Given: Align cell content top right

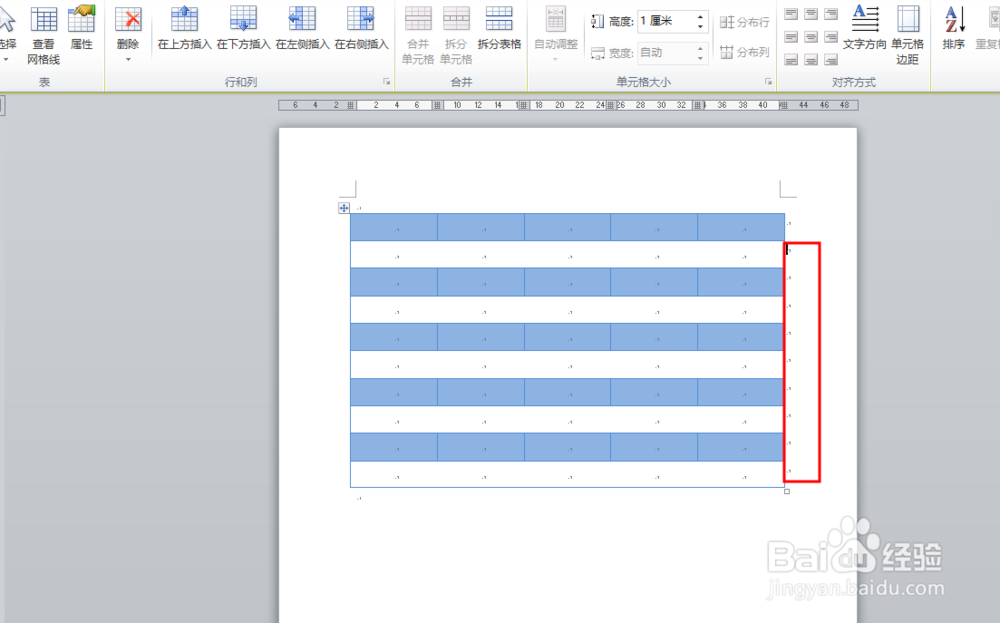Looking at the screenshot, I should (x=830, y=13).
